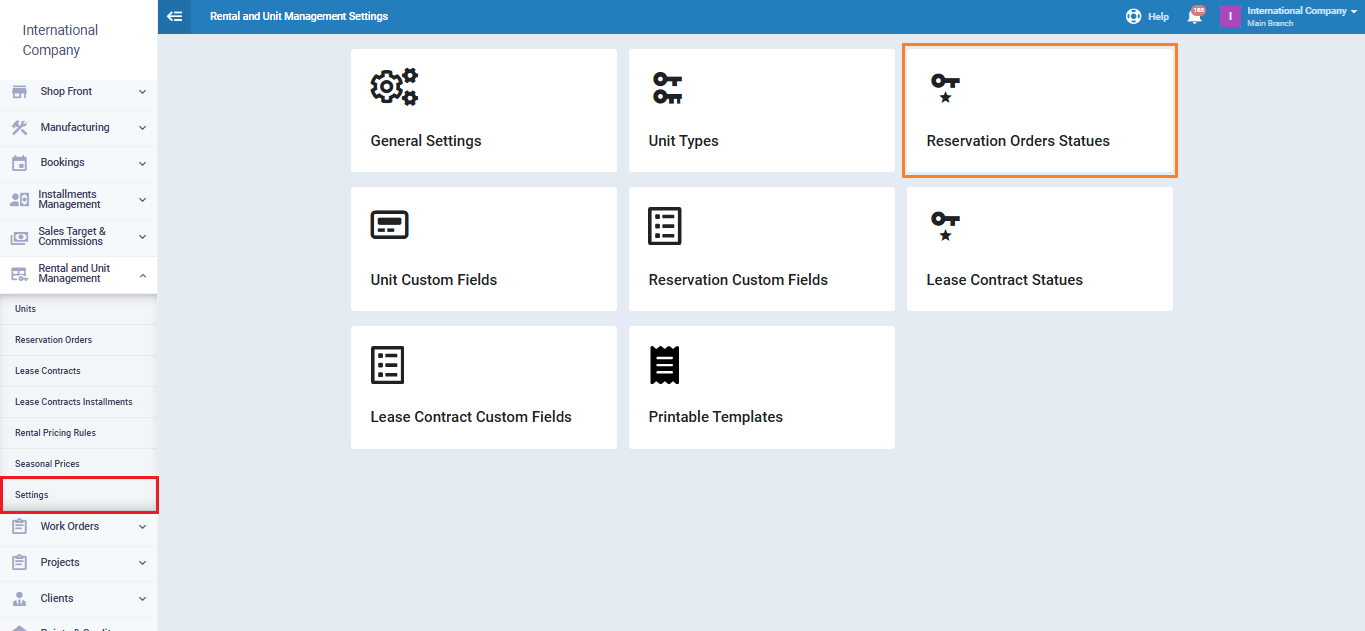Image resolution: width=1365 pixels, height=631 pixels.
Task: Click the Printable Templates receipt icon
Action: pos(664,365)
